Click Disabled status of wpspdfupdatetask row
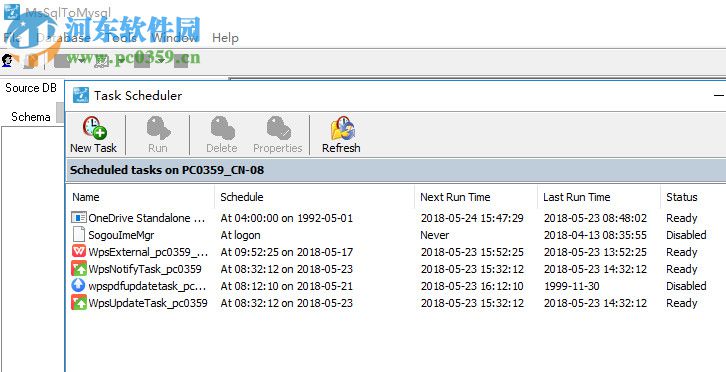Viewport: 726px width, 372px height. [x=686, y=286]
